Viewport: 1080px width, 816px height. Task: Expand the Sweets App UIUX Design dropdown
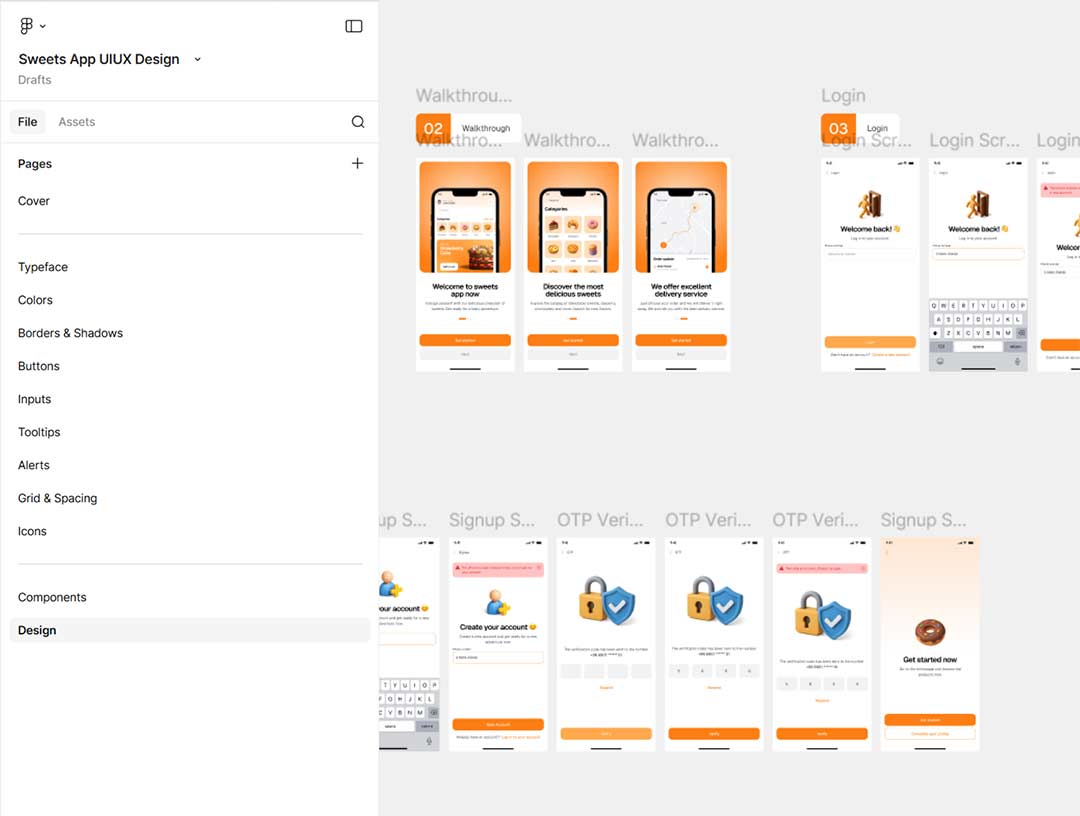[x=197, y=59]
